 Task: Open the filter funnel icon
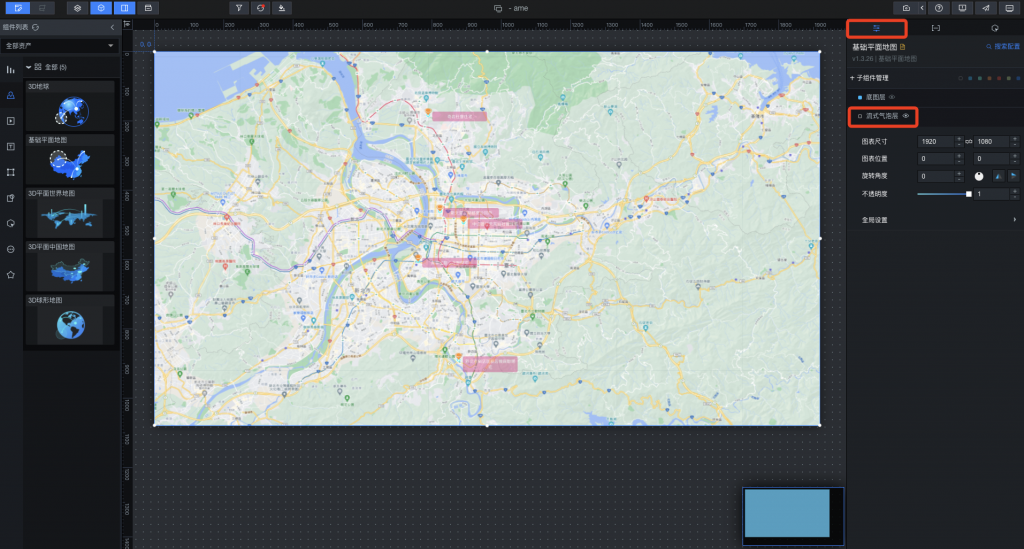239,8
